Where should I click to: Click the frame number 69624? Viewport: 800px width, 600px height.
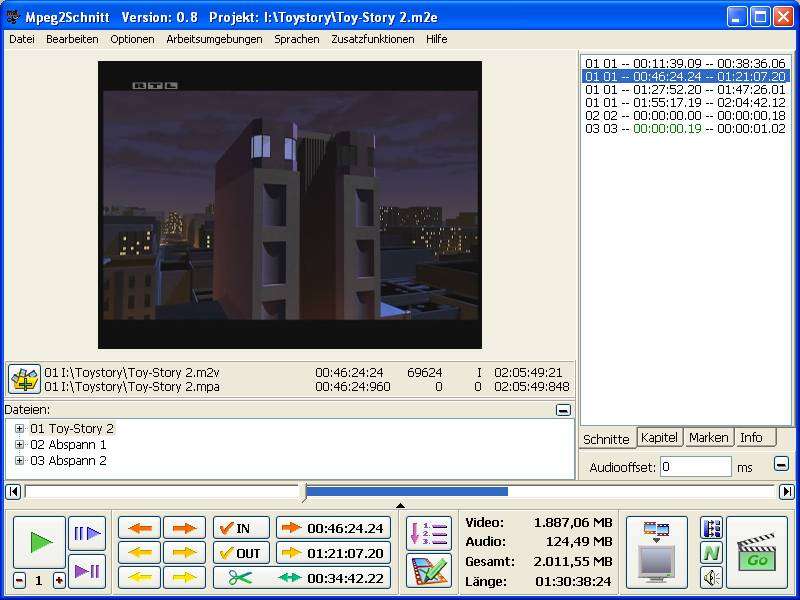424,372
